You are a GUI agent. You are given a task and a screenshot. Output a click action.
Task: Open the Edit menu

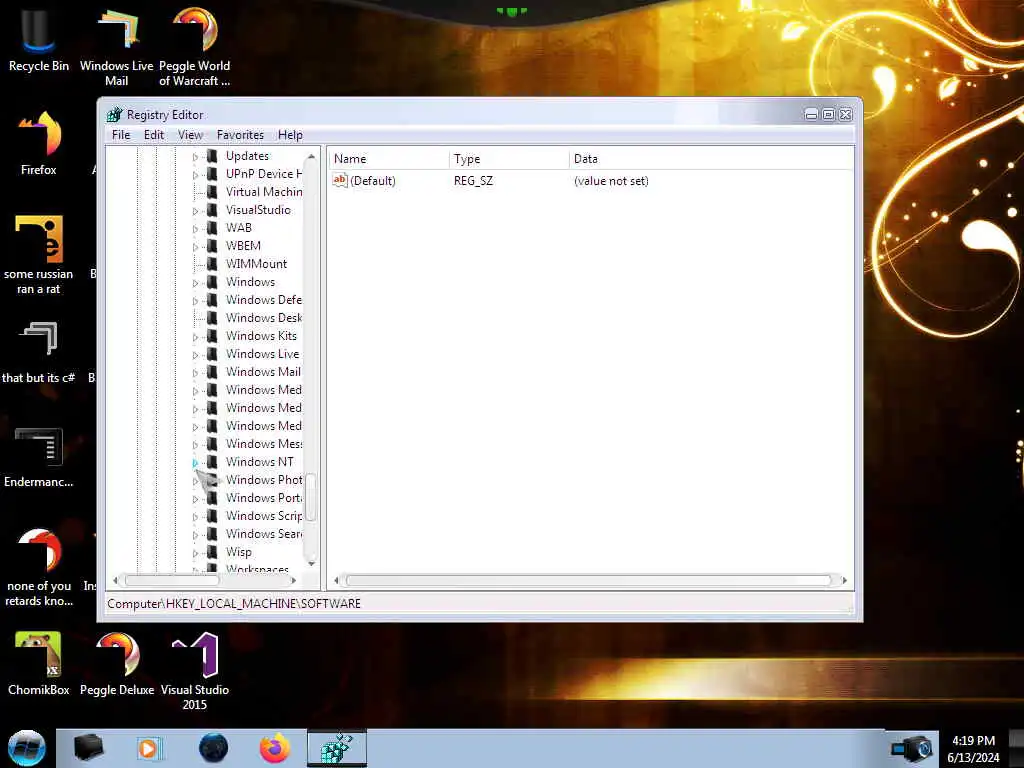[154, 135]
